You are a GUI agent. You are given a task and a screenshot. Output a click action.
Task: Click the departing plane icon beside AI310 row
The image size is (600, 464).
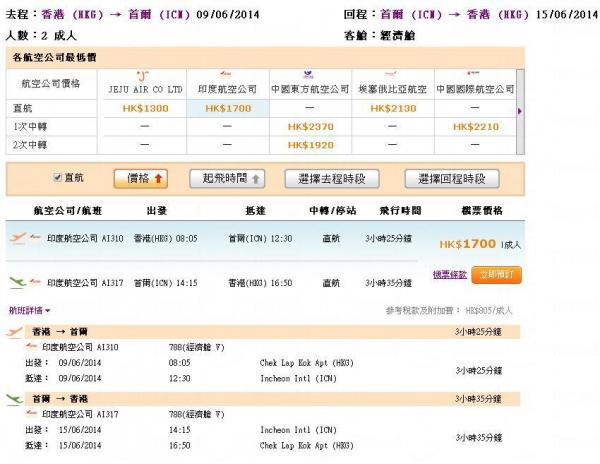[18, 238]
